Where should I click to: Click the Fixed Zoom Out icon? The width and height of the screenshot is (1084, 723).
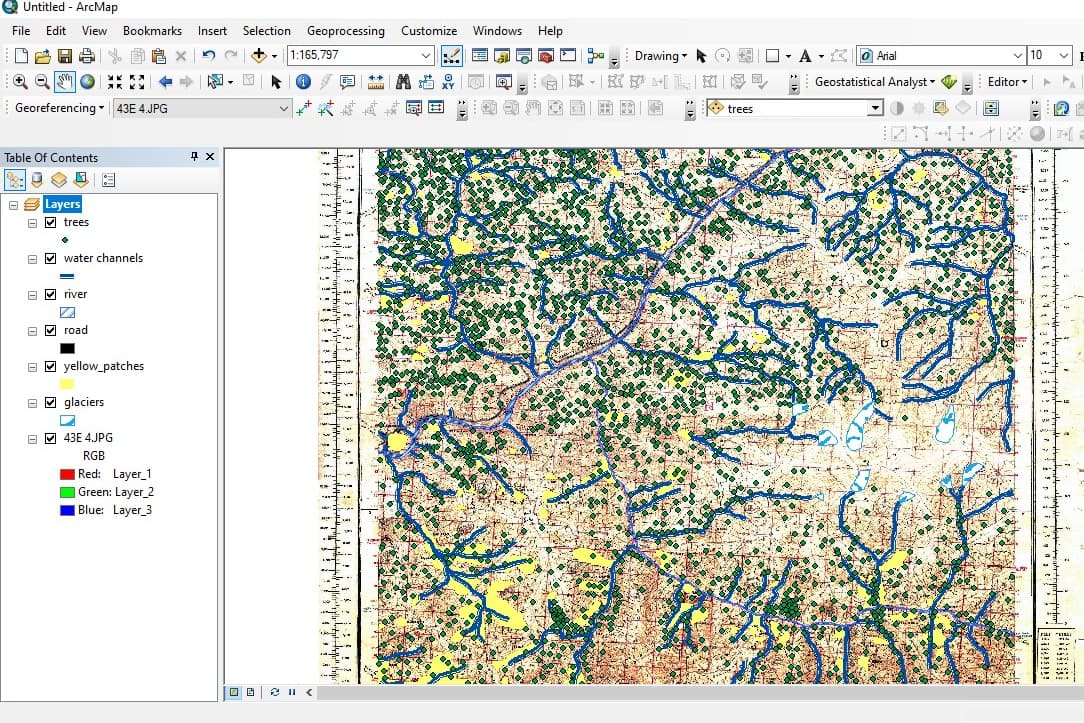(137, 82)
